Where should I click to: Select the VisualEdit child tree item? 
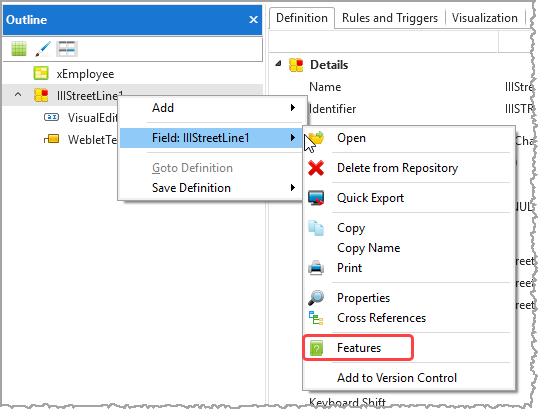(x=93, y=118)
